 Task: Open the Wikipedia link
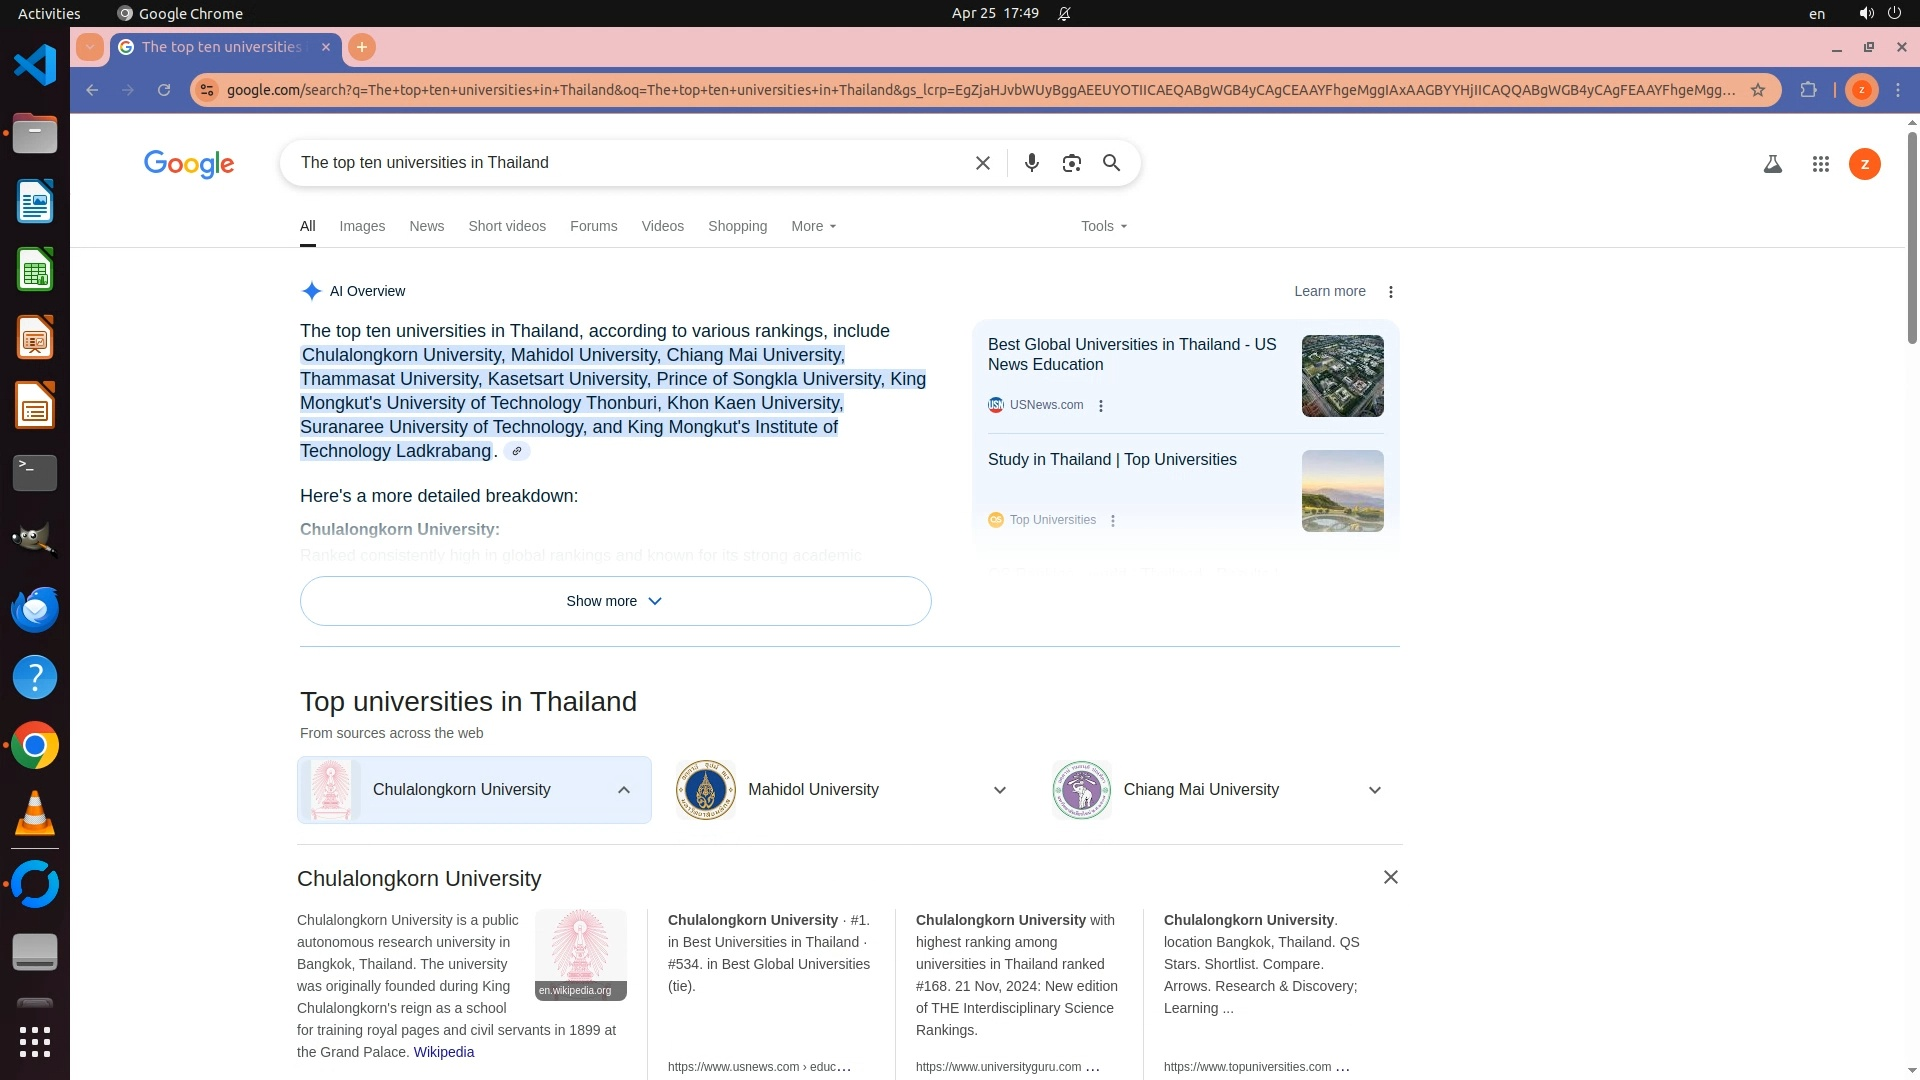click(x=443, y=1052)
